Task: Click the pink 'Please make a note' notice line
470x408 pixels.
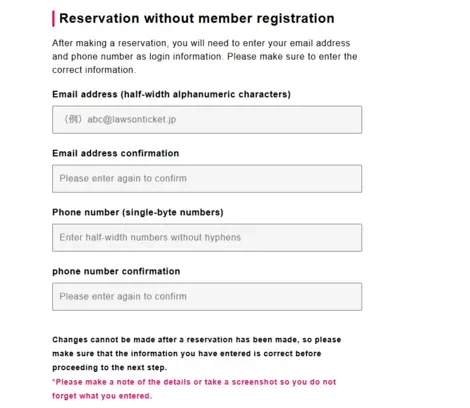Action: point(194,382)
